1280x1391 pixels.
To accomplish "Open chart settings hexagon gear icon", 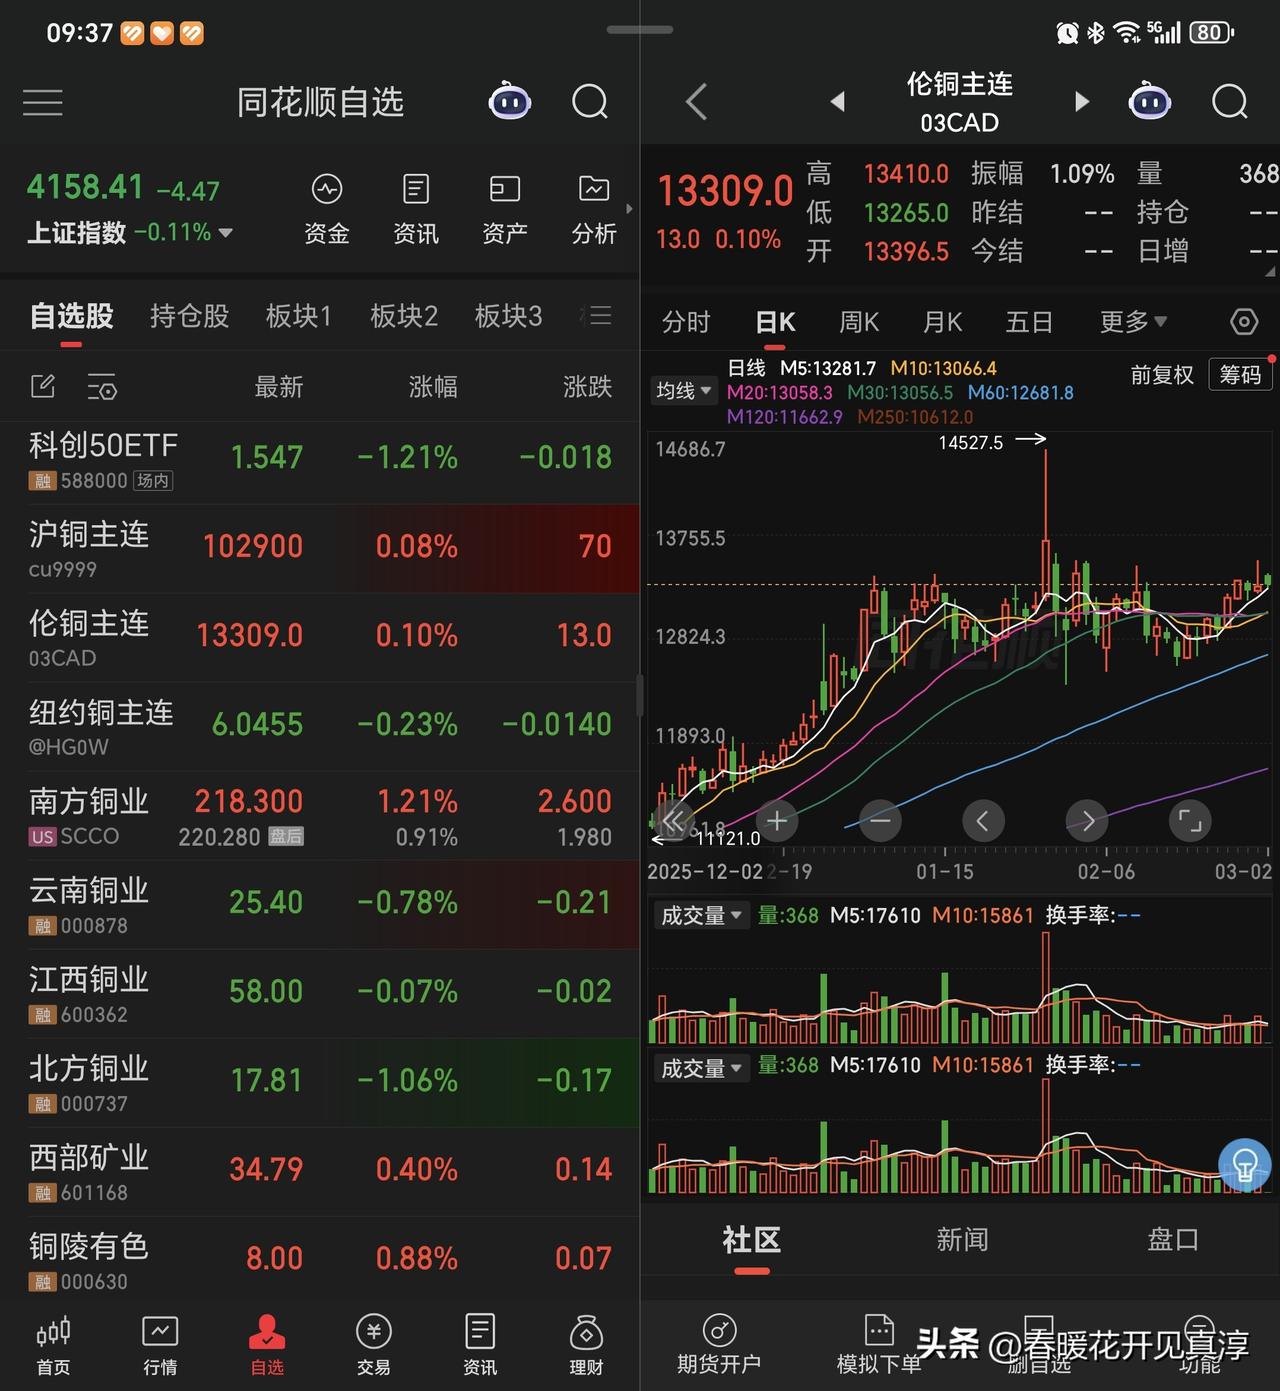I will point(1243,322).
